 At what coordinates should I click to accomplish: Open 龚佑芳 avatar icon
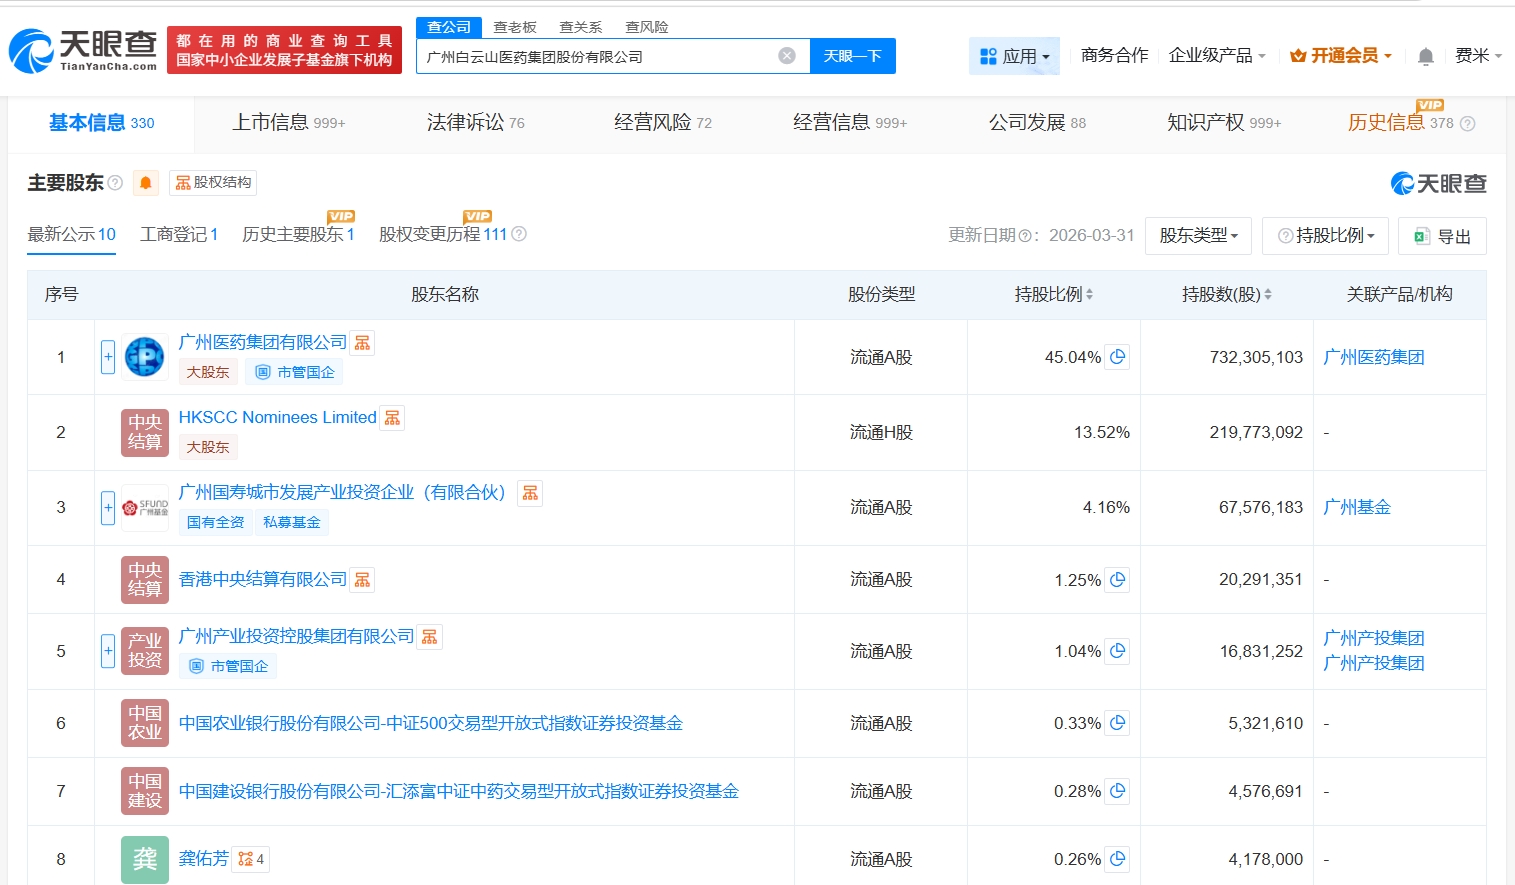(x=145, y=859)
